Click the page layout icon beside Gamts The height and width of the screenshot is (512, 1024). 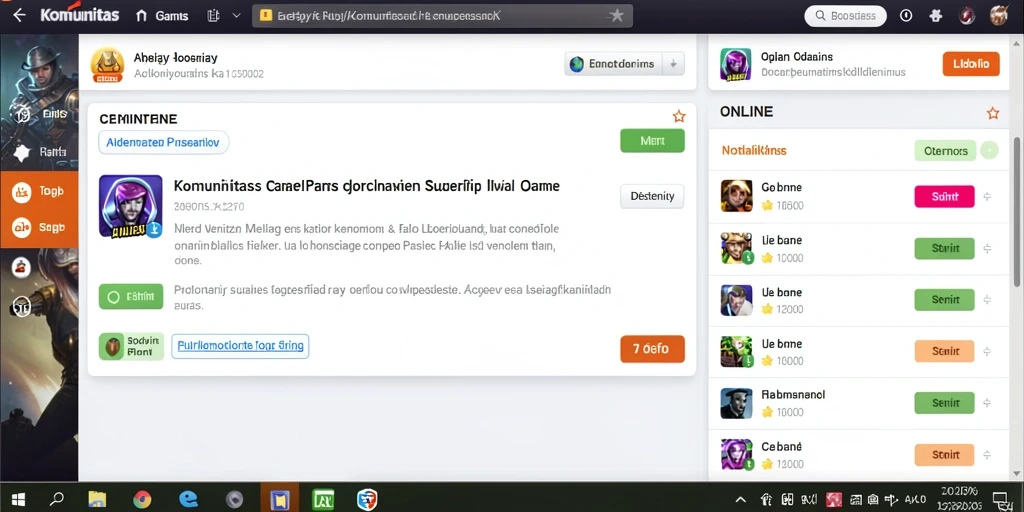(213, 16)
